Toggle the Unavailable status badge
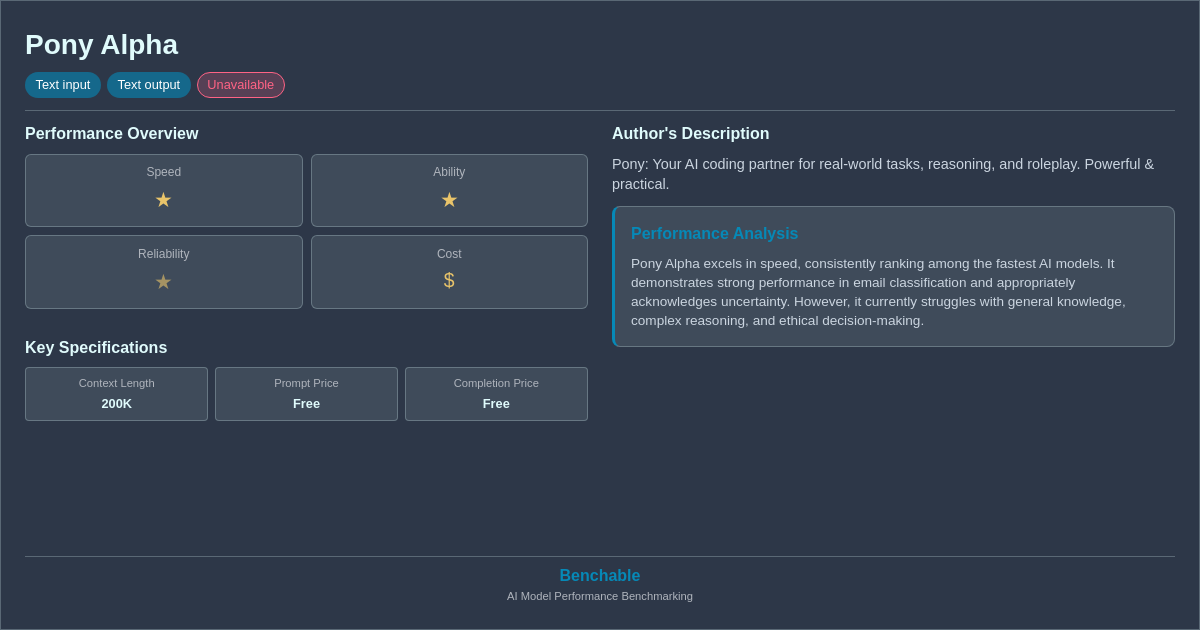The image size is (1200, 630). 240,85
